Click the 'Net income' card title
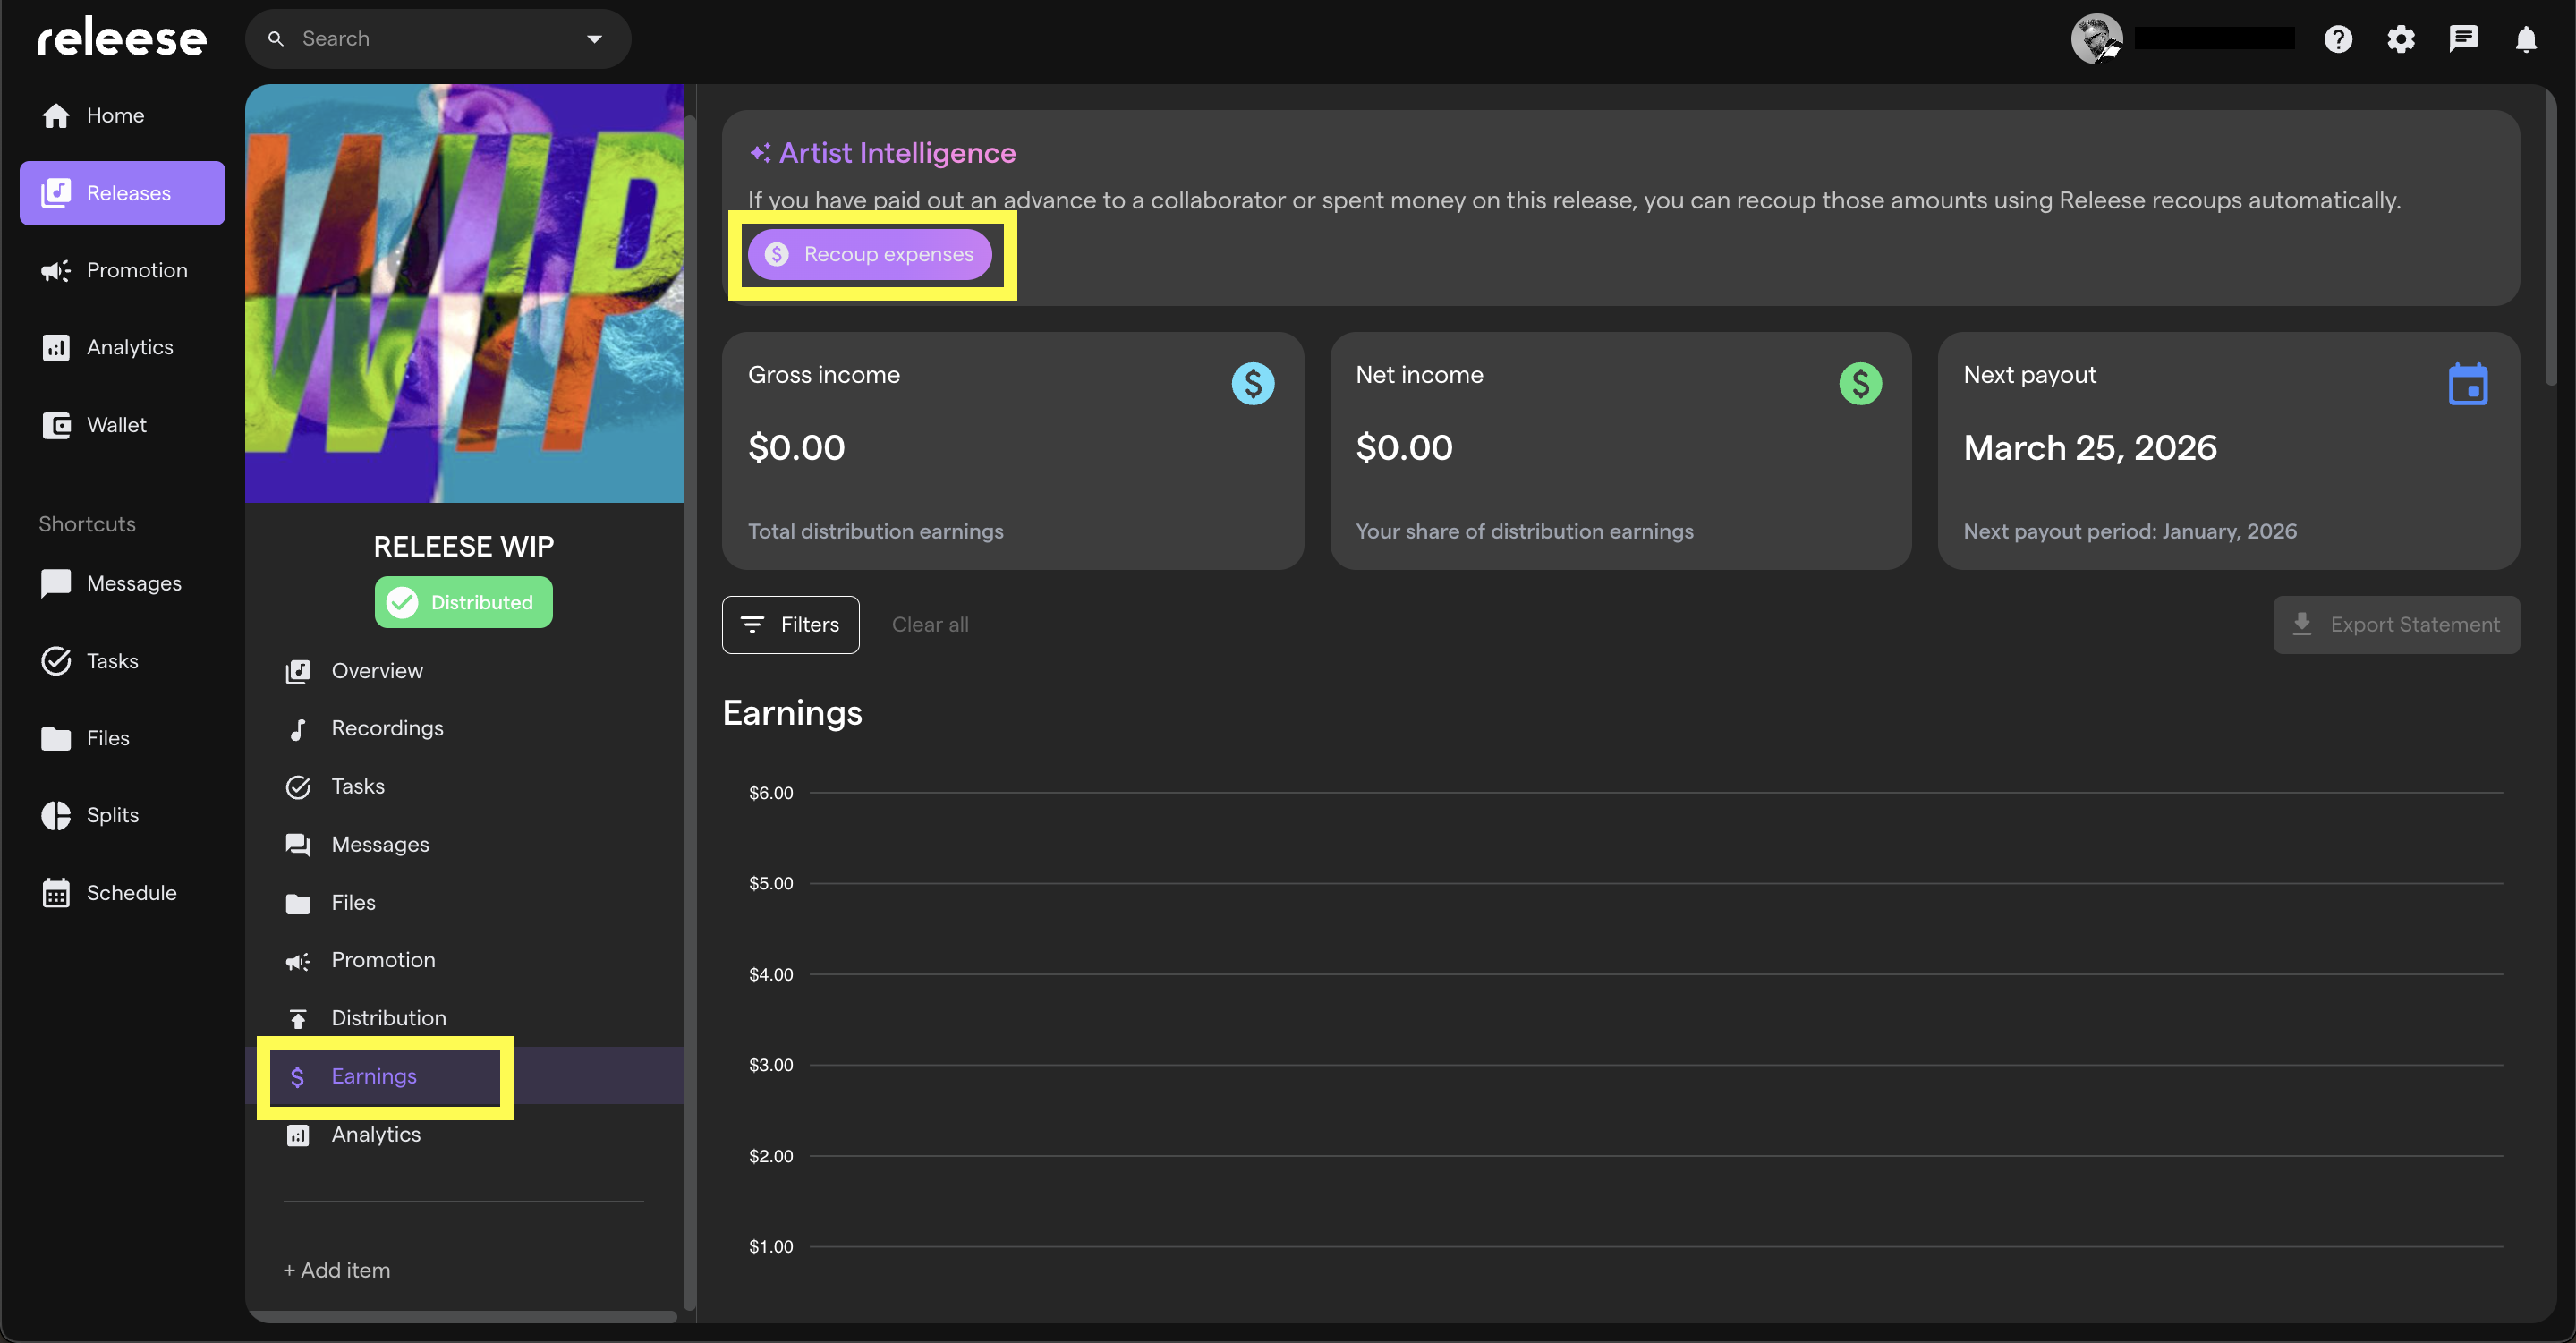 coord(1419,375)
